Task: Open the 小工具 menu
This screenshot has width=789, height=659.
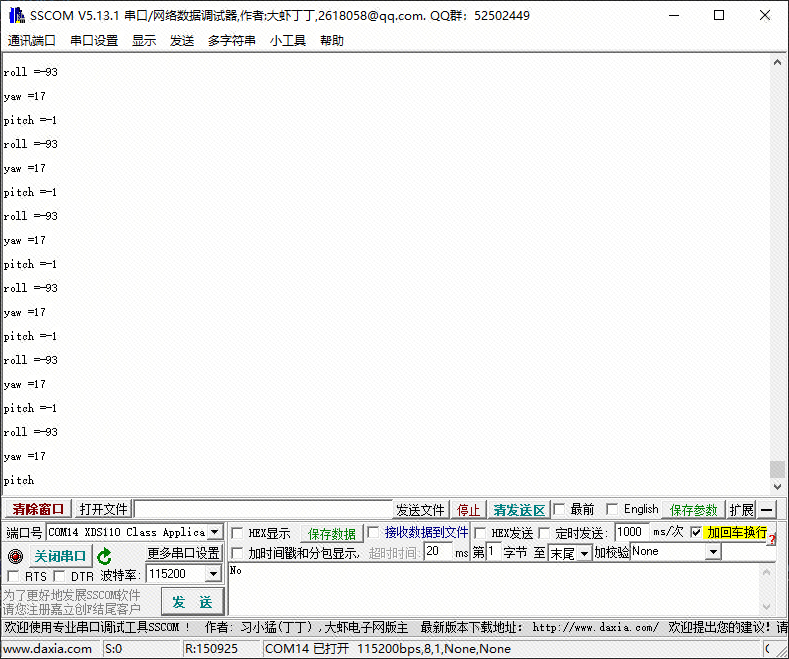Action: point(288,40)
